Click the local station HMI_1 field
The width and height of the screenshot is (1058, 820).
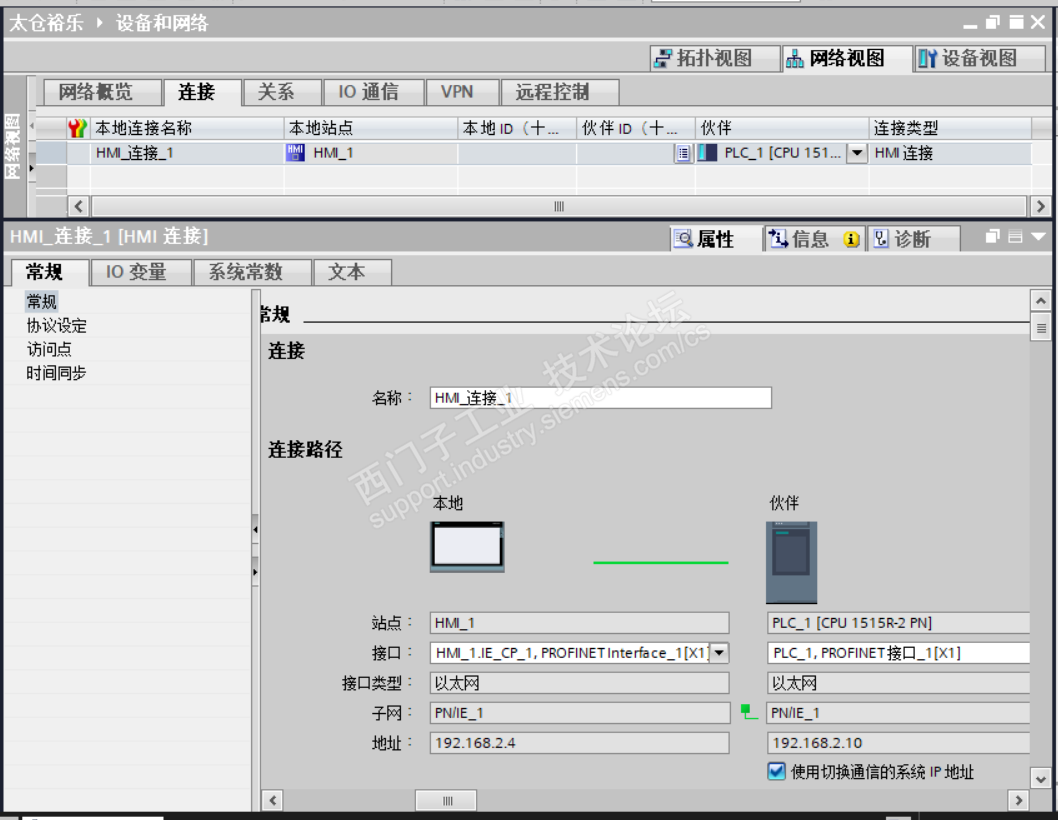[x=579, y=623]
